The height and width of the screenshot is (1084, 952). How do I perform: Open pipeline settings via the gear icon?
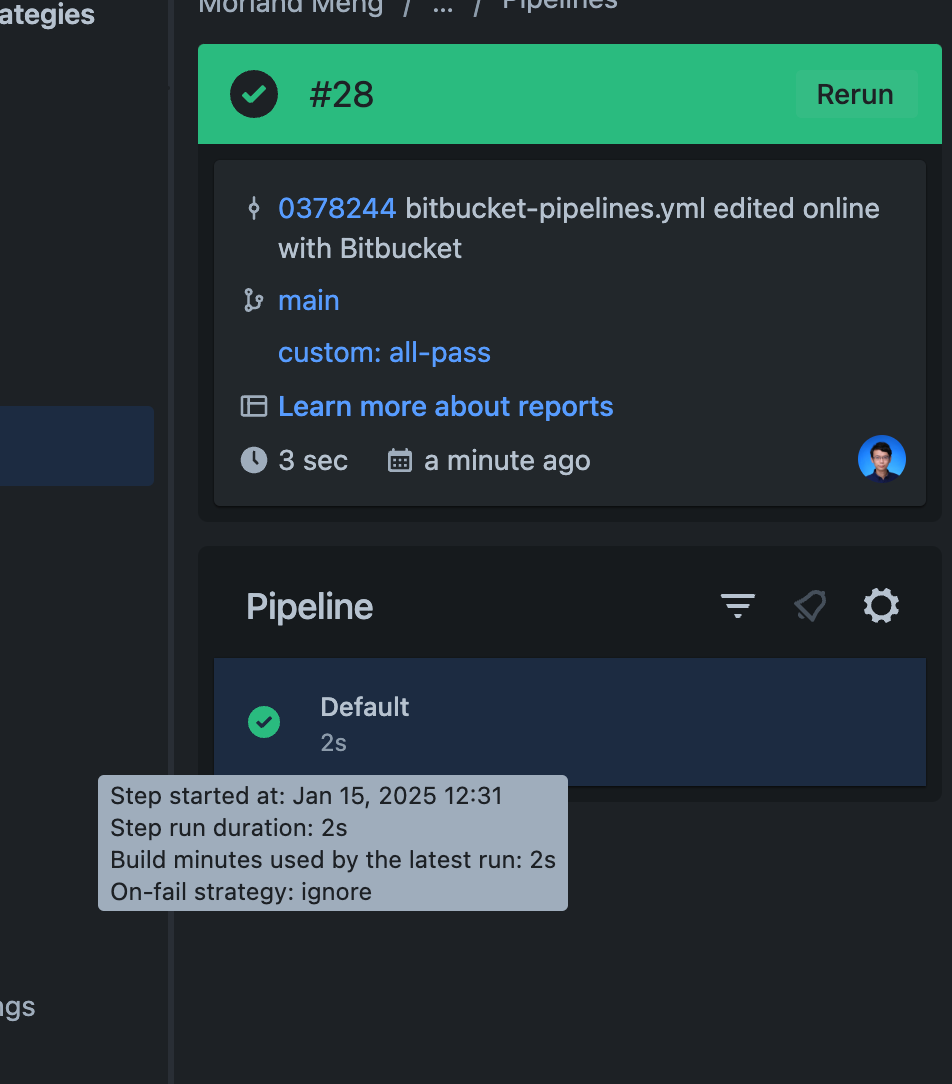coord(881,605)
